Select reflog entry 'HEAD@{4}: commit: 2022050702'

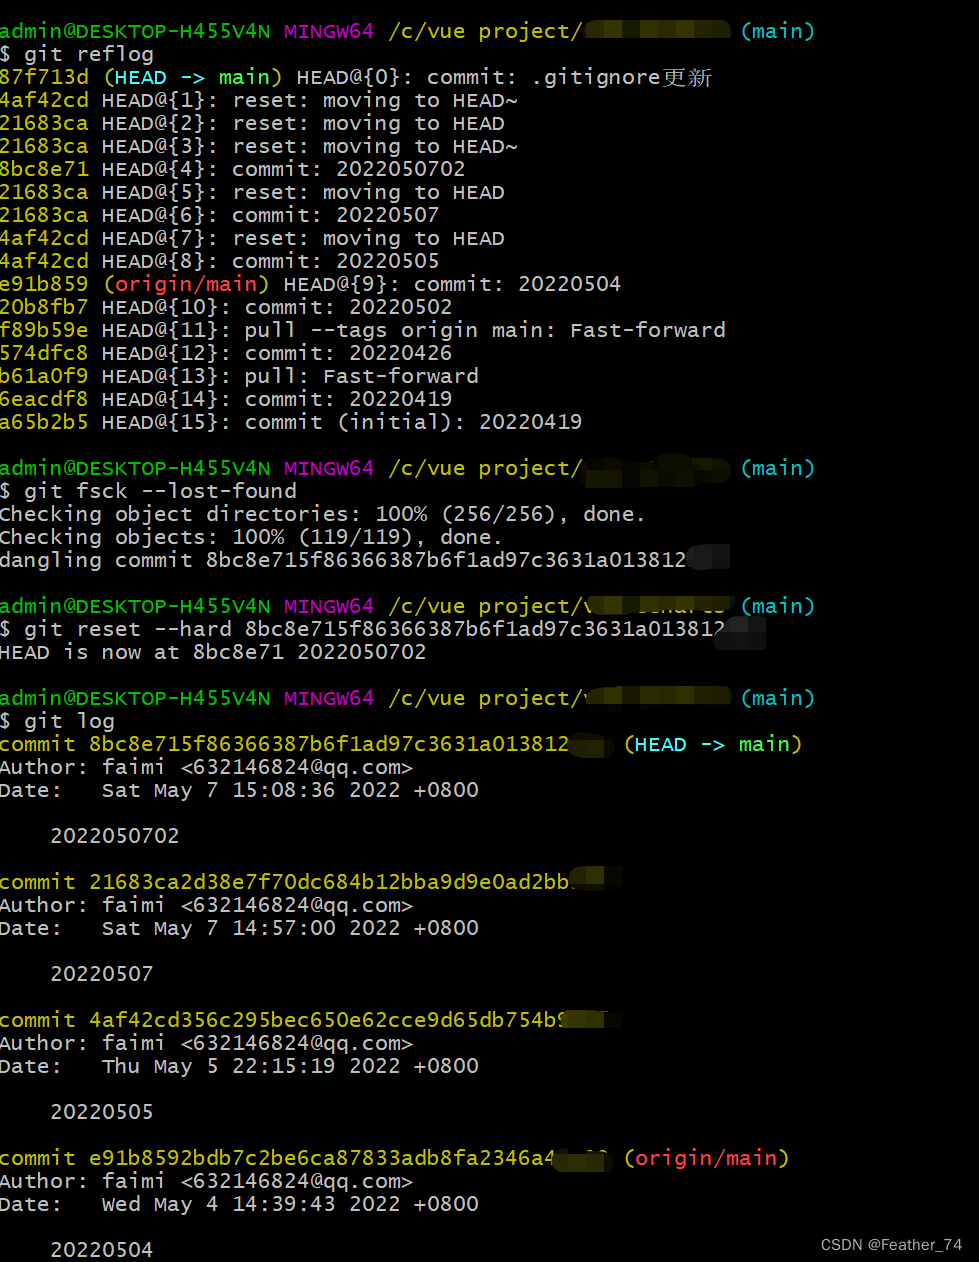[233, 169]
